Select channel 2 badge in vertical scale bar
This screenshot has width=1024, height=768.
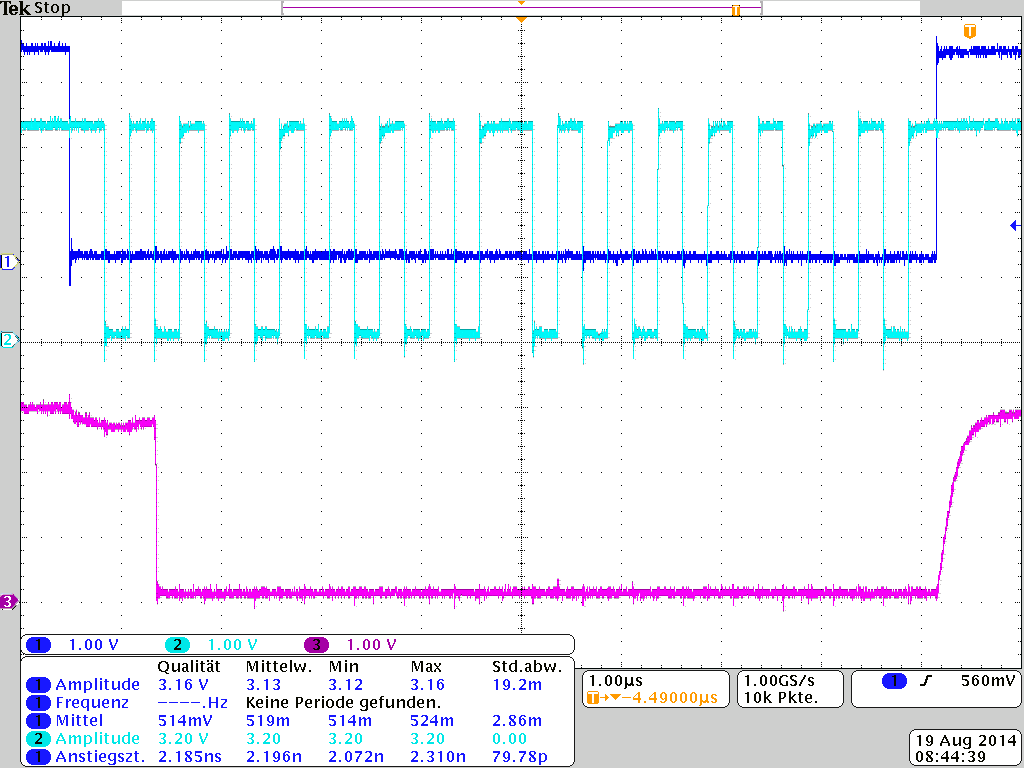point(177,645)
